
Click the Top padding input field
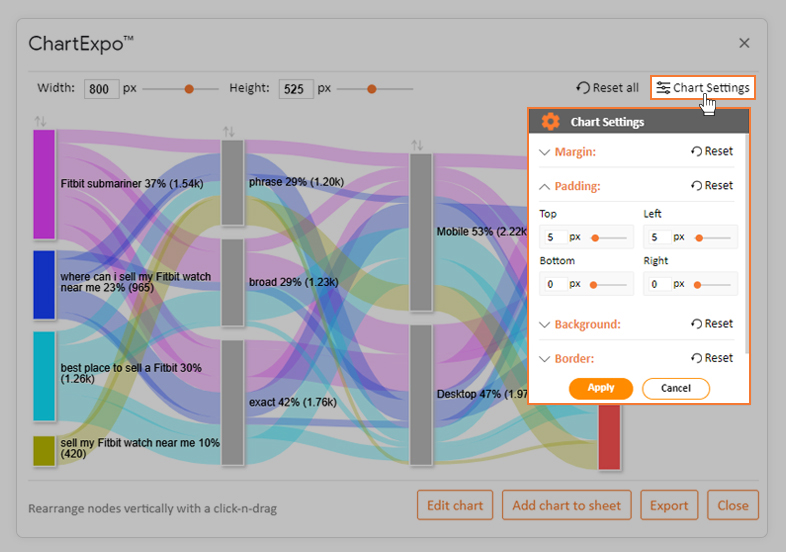pyautogui.click(x=554, y=237)
